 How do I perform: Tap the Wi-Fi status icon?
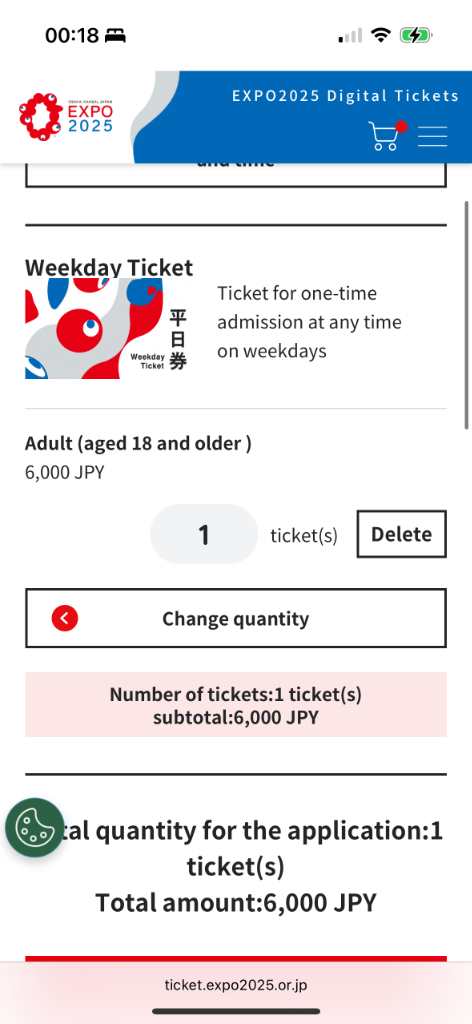pos(379,35)
